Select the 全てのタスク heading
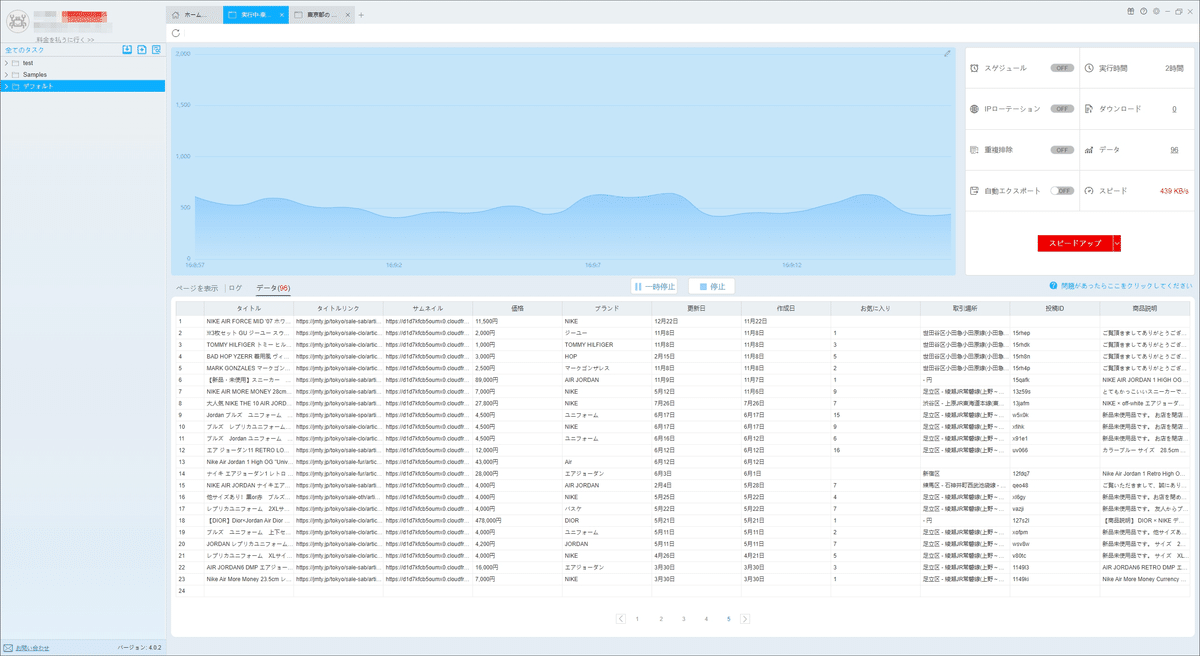The width and height of the screenshot is (1200, 656). coord(24,49)
